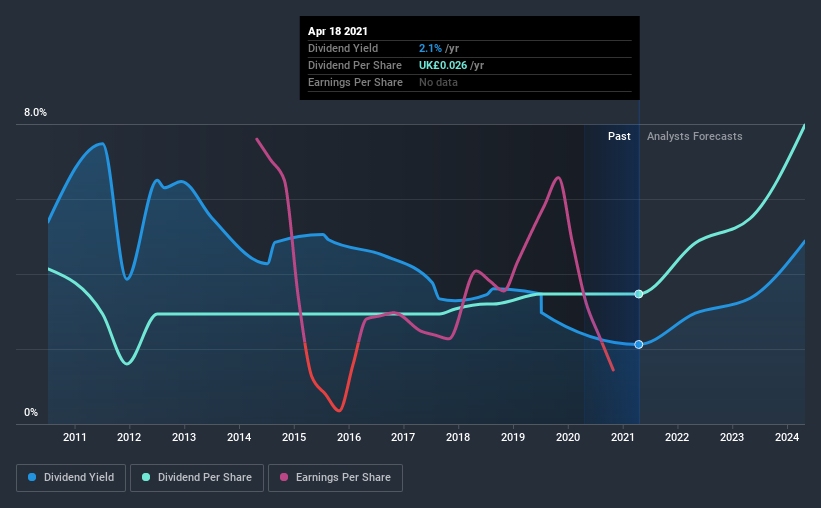Click the 2018 x-axis year label

pos(458,437)
